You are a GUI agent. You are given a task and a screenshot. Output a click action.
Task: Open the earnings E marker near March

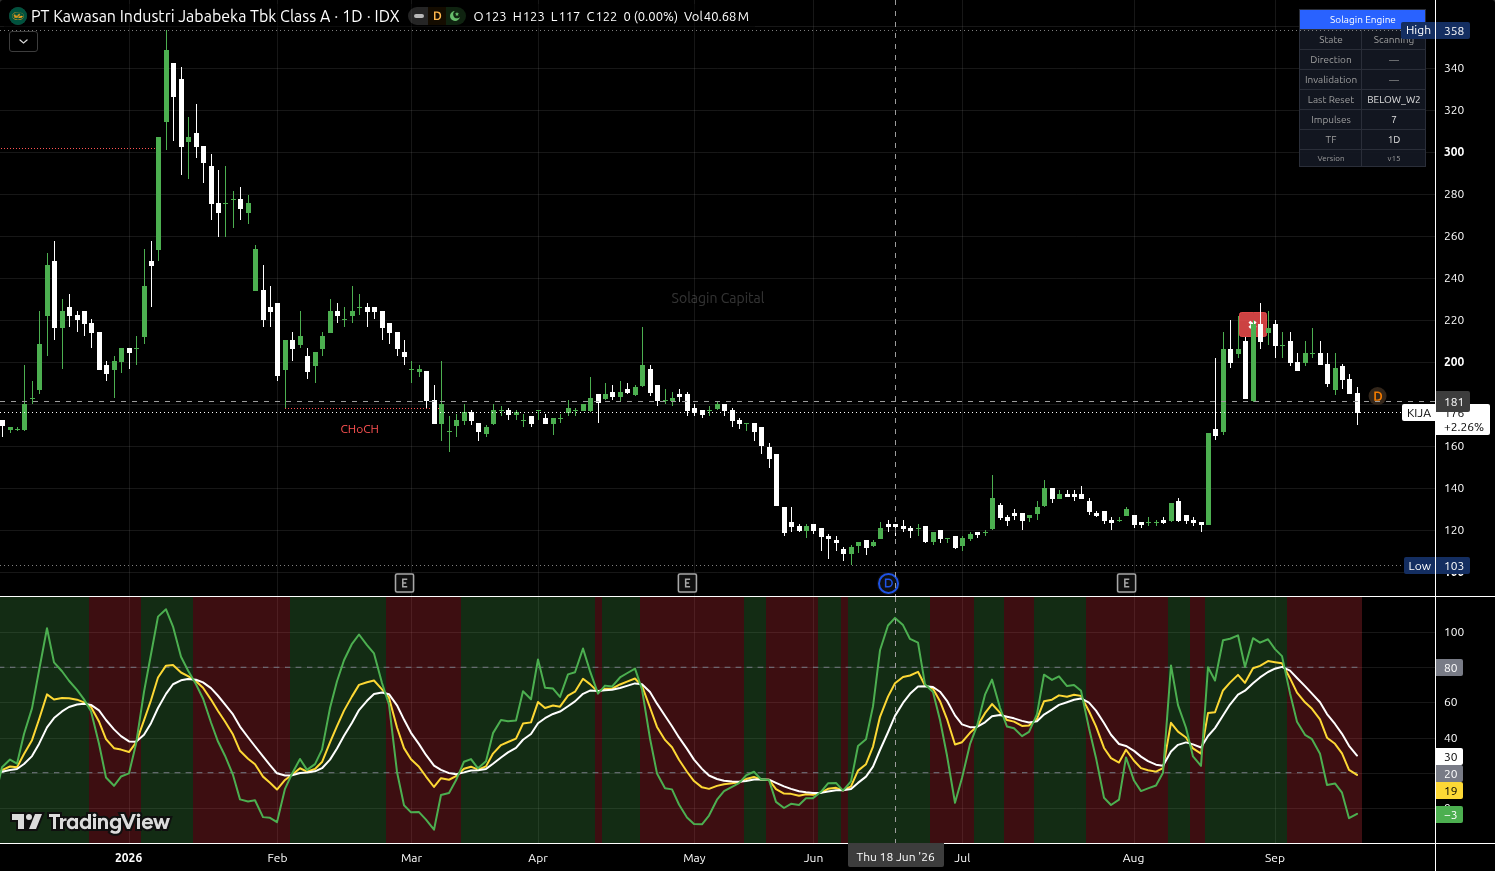[x=404, y=583]
